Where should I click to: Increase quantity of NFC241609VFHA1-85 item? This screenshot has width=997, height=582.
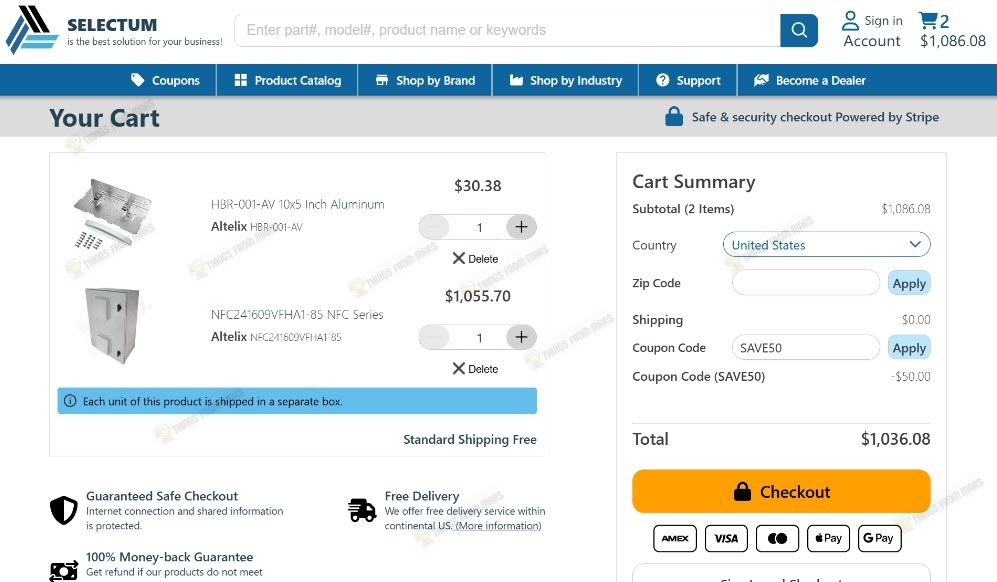[521, 337]
